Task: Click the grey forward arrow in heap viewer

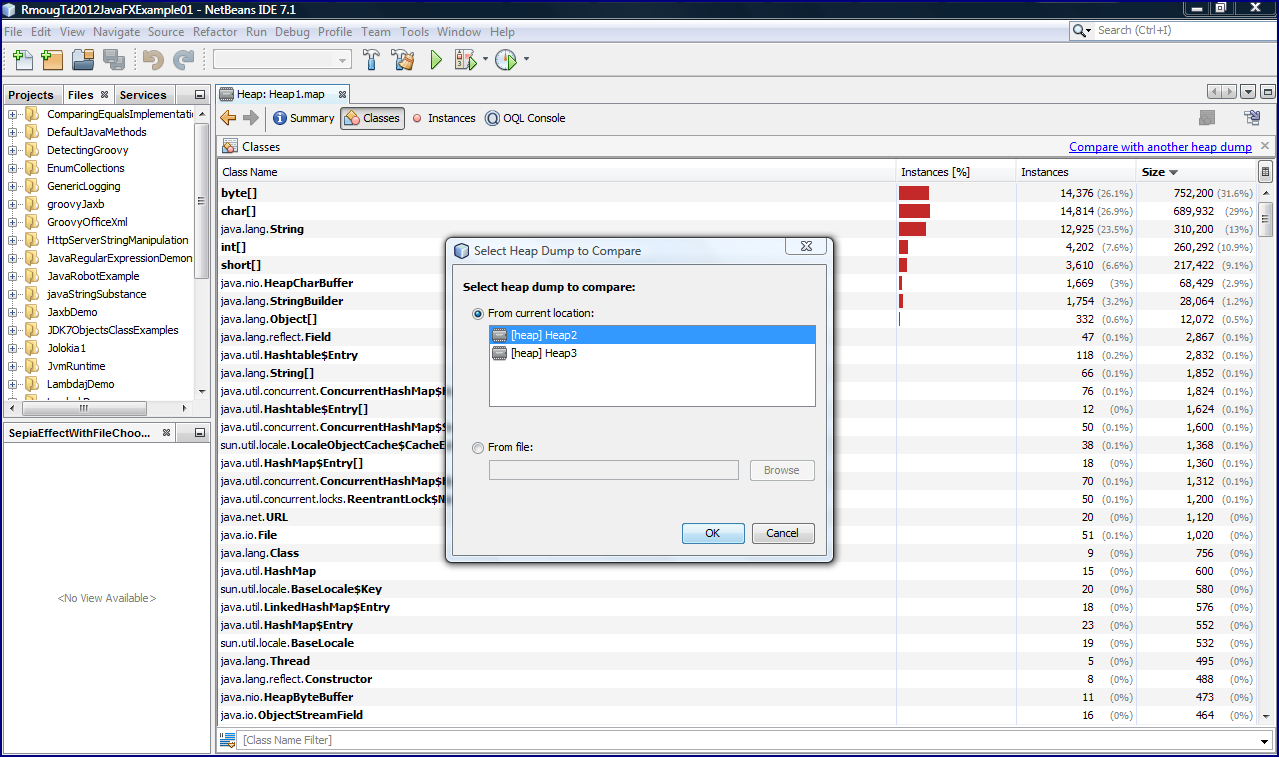Action: 251,118
